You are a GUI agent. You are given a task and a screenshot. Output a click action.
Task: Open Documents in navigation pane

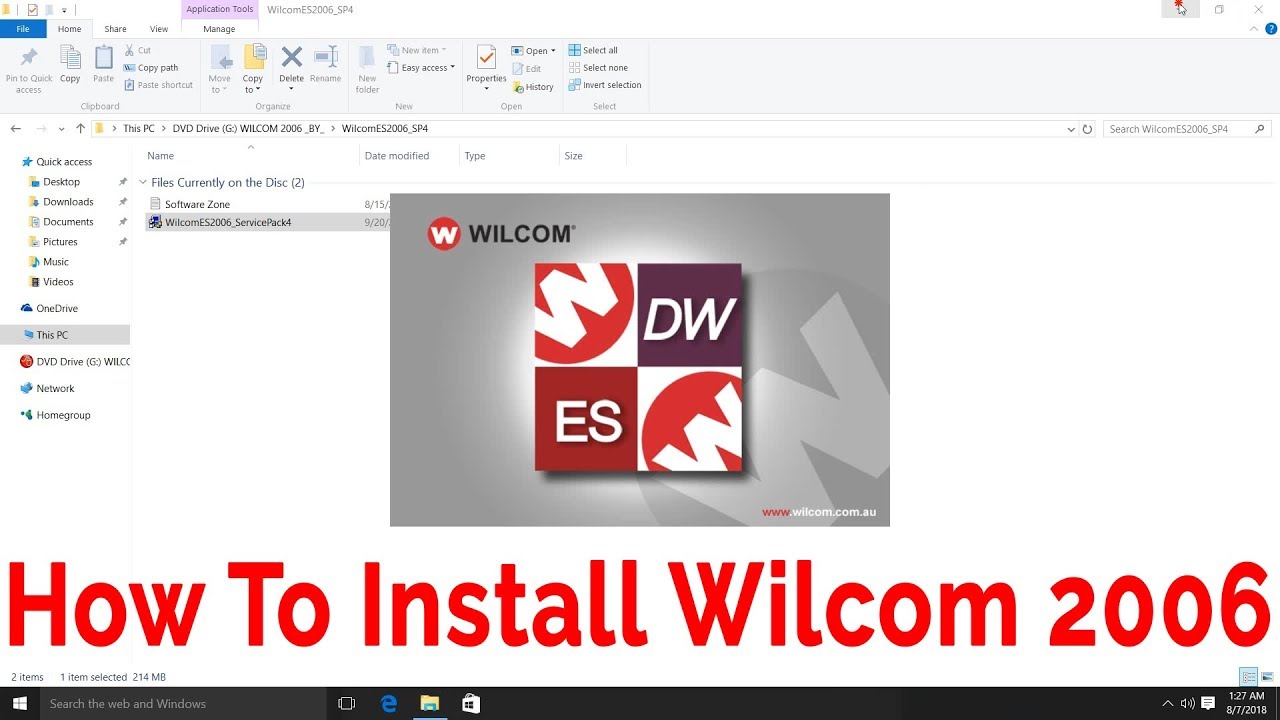[x=68, y=222]
